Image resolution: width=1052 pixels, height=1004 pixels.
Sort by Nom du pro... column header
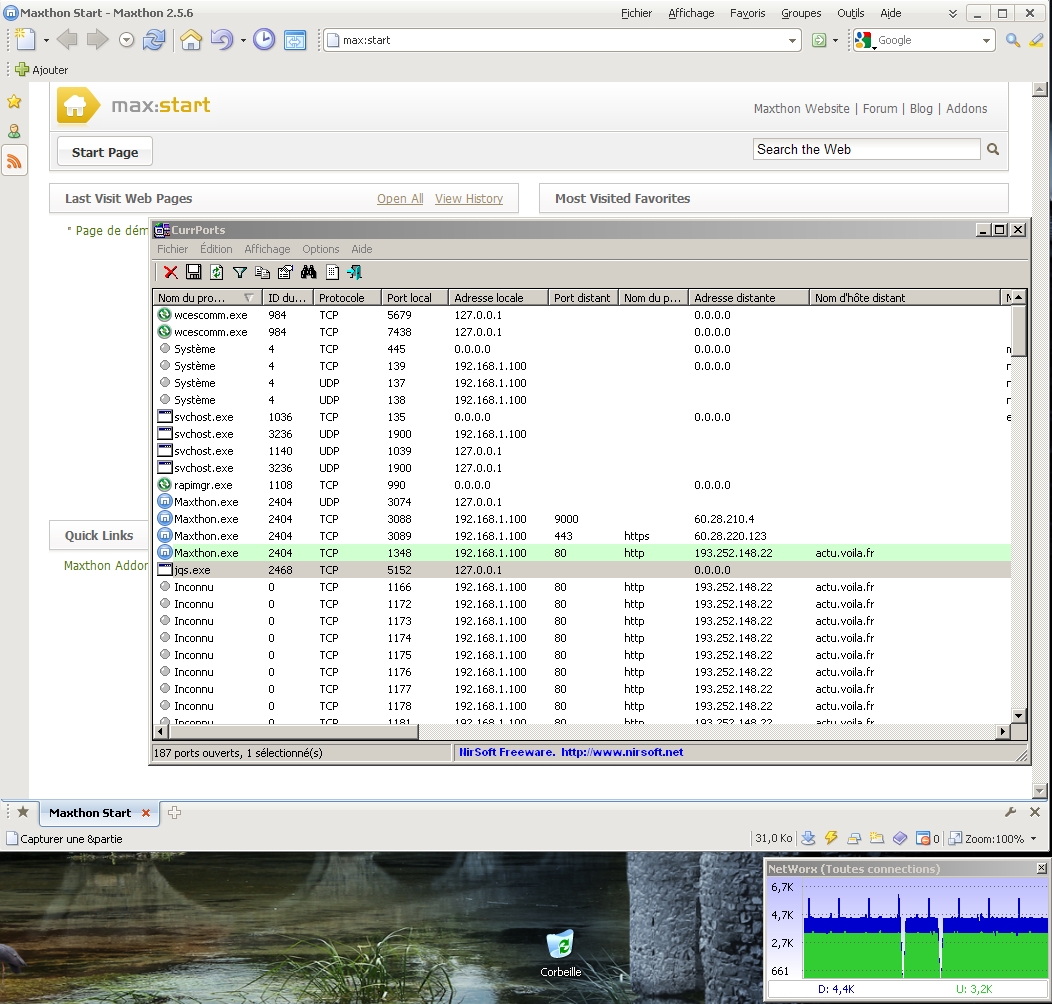(207, 297)
